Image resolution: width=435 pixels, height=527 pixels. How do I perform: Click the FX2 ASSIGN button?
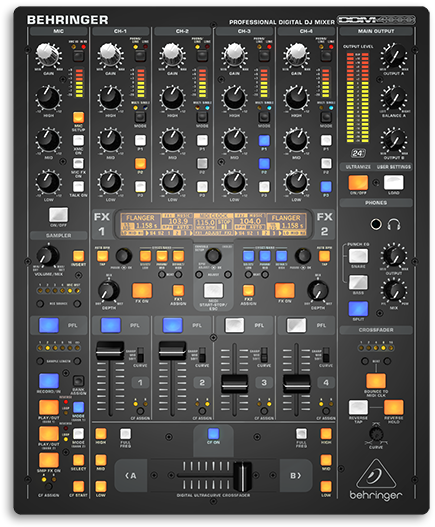(248, 290)
